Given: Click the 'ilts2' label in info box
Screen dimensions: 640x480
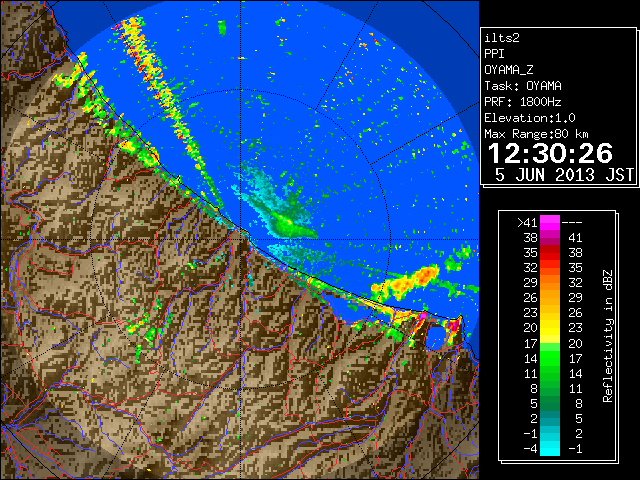Looking at the screenshot, I should [x=502, y=38].
